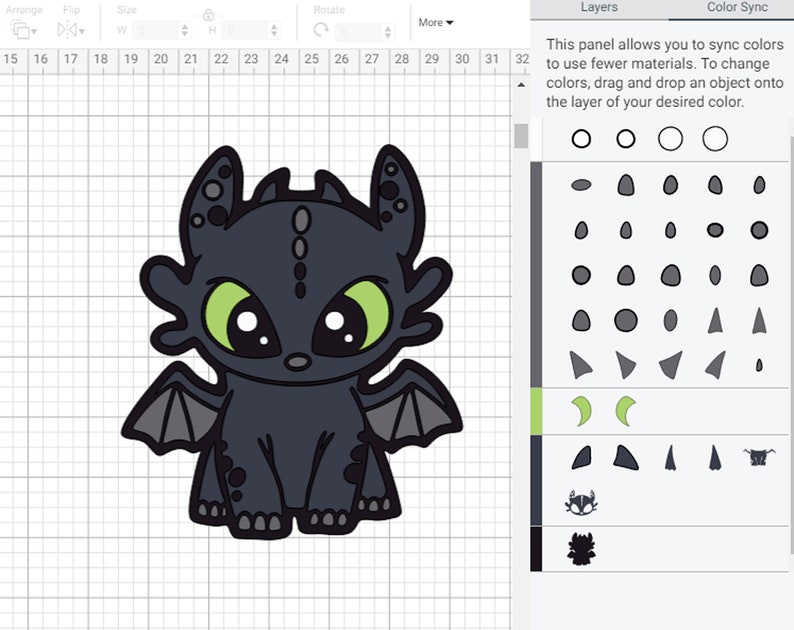Viewport: 794px width, 630px height.
Task: Select the dark blue layer color bar
Action: (536, 480)
